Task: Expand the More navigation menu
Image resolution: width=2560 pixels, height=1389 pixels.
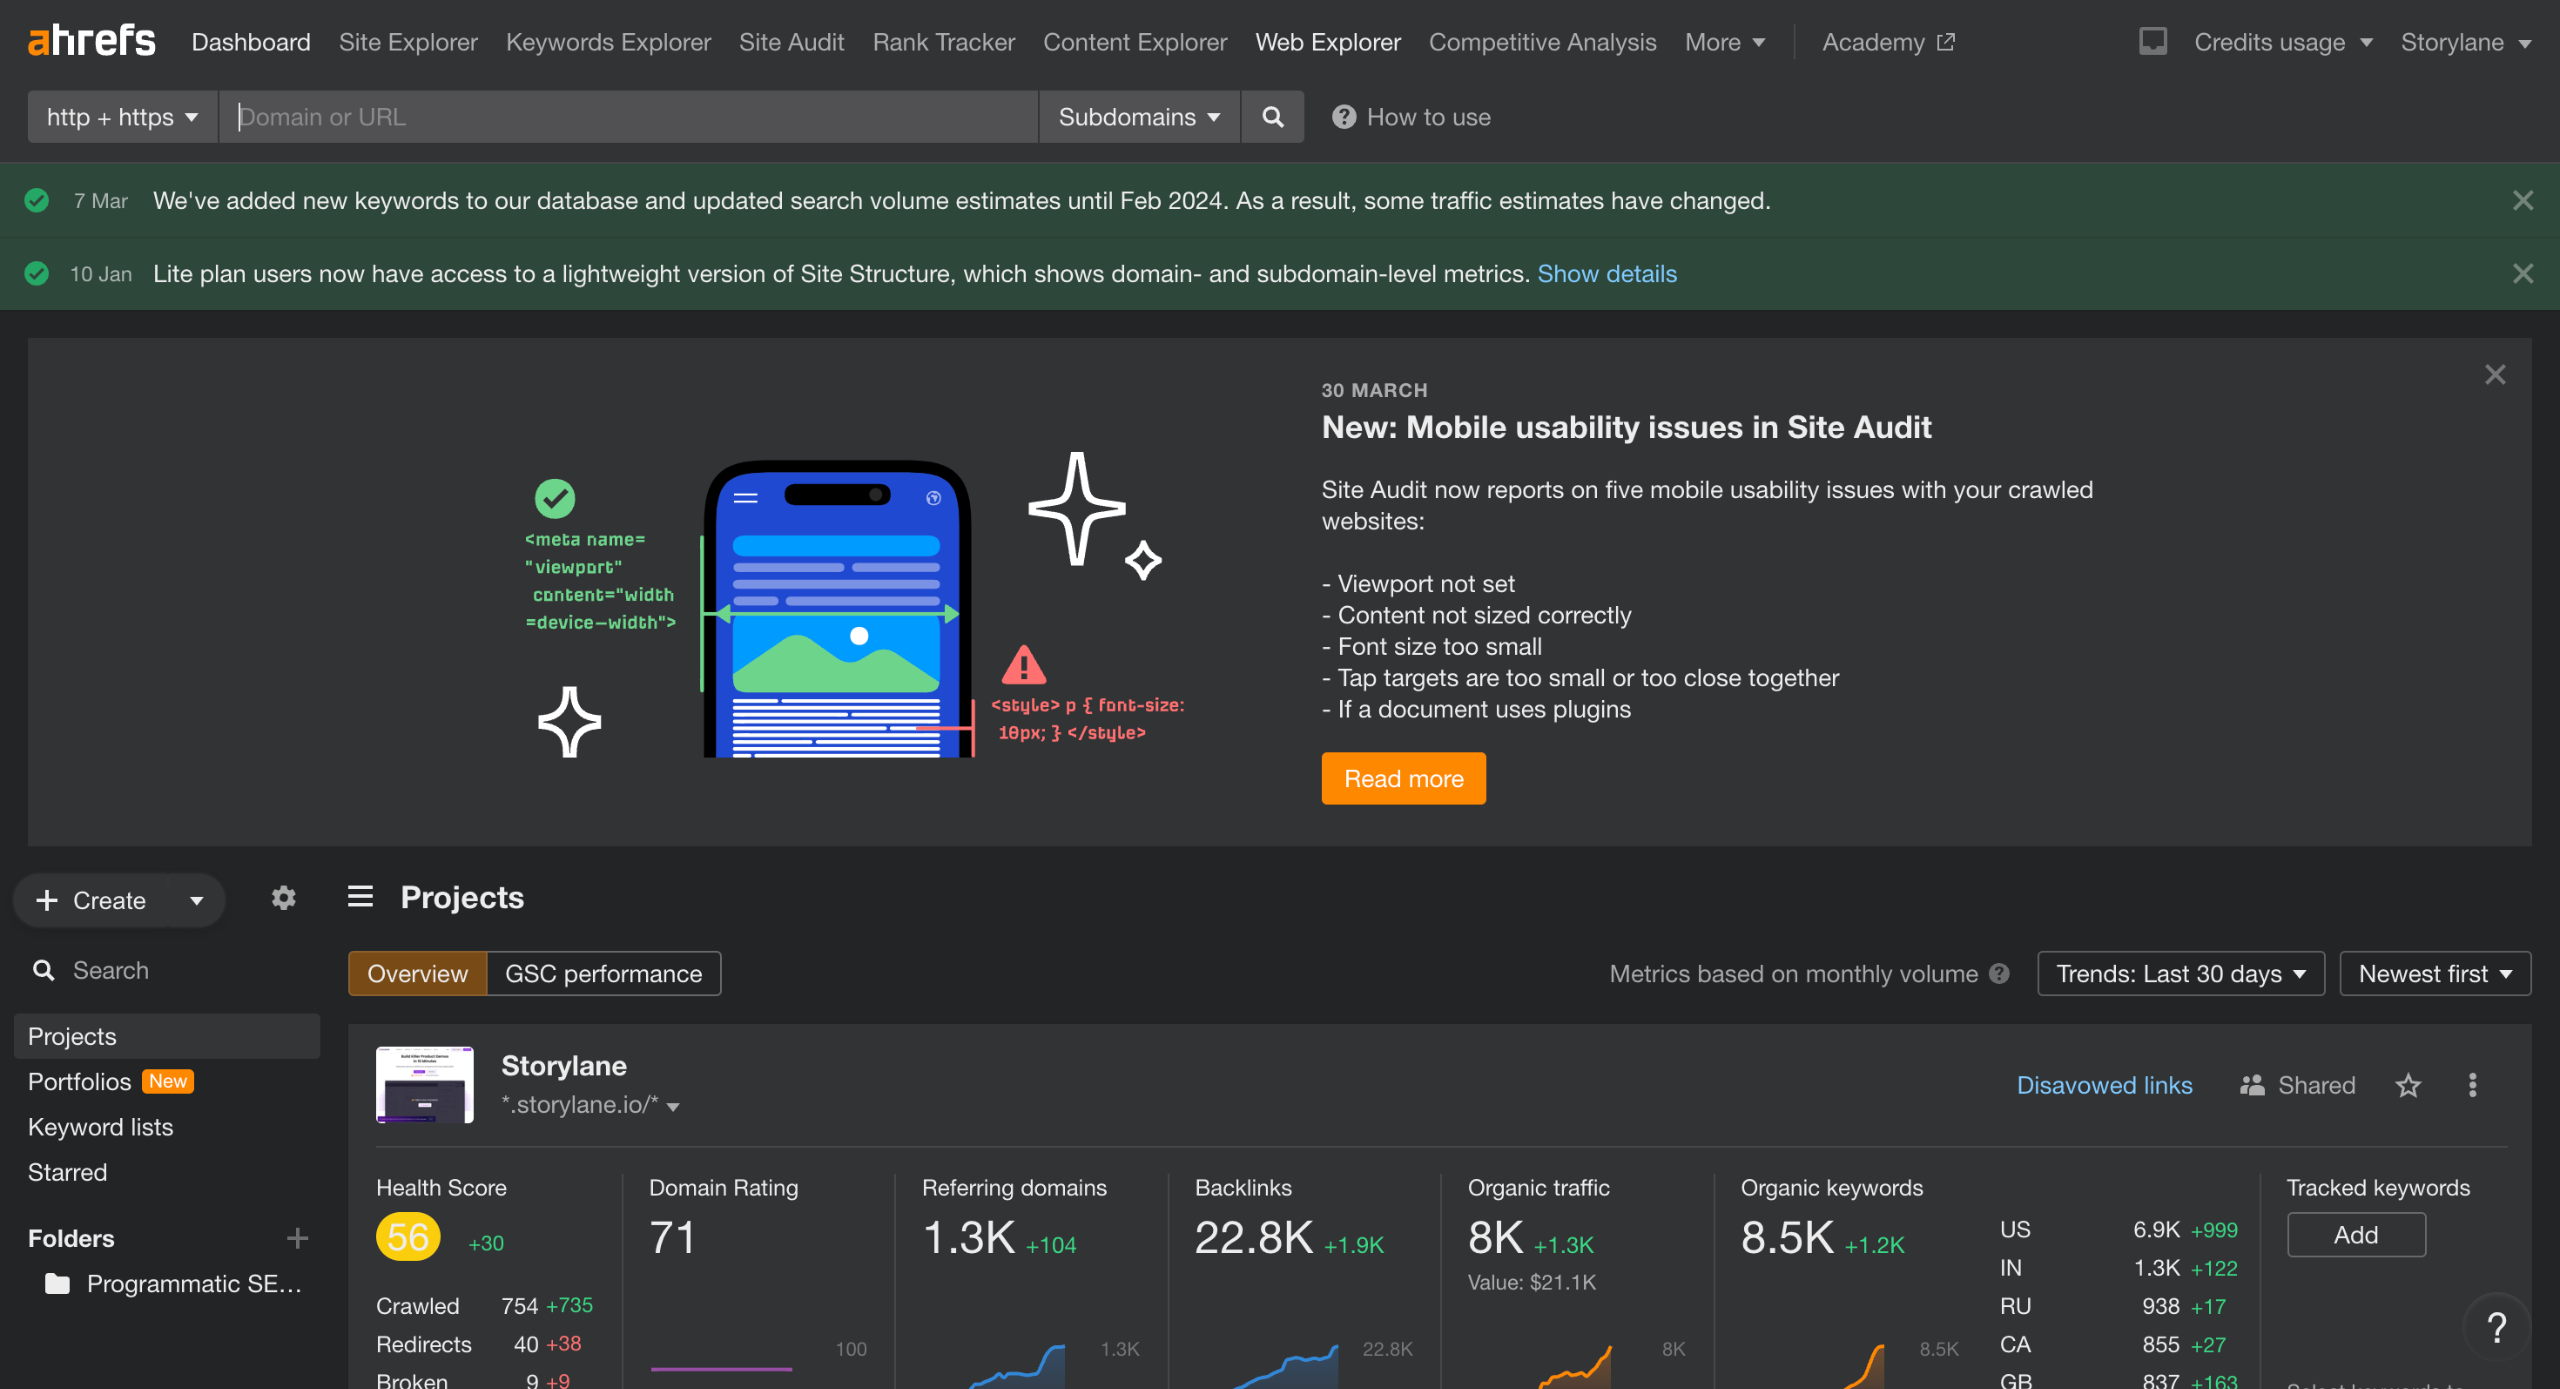Action: click(x=1724, y=42)
